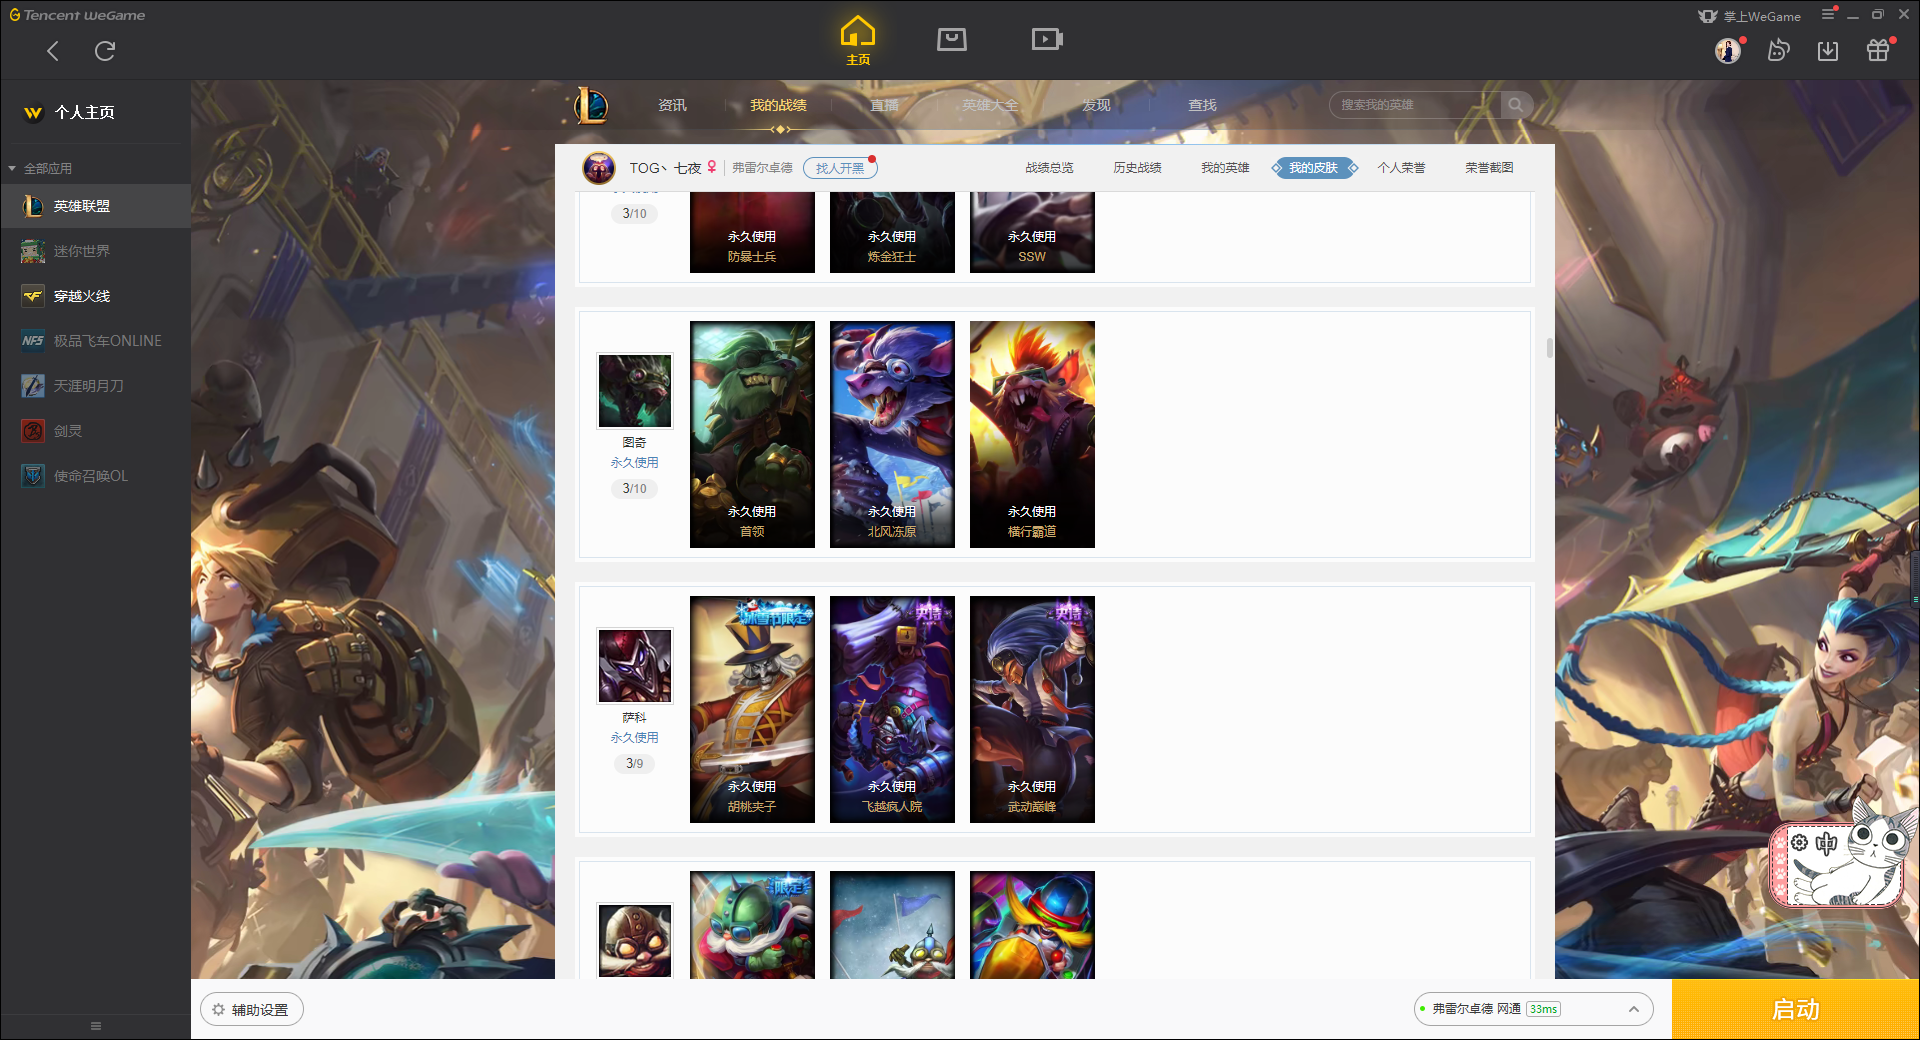The height and width of the screenshot is (1040, 1920).
Task: Open the friends chat icon
Action: [1779, 50]
